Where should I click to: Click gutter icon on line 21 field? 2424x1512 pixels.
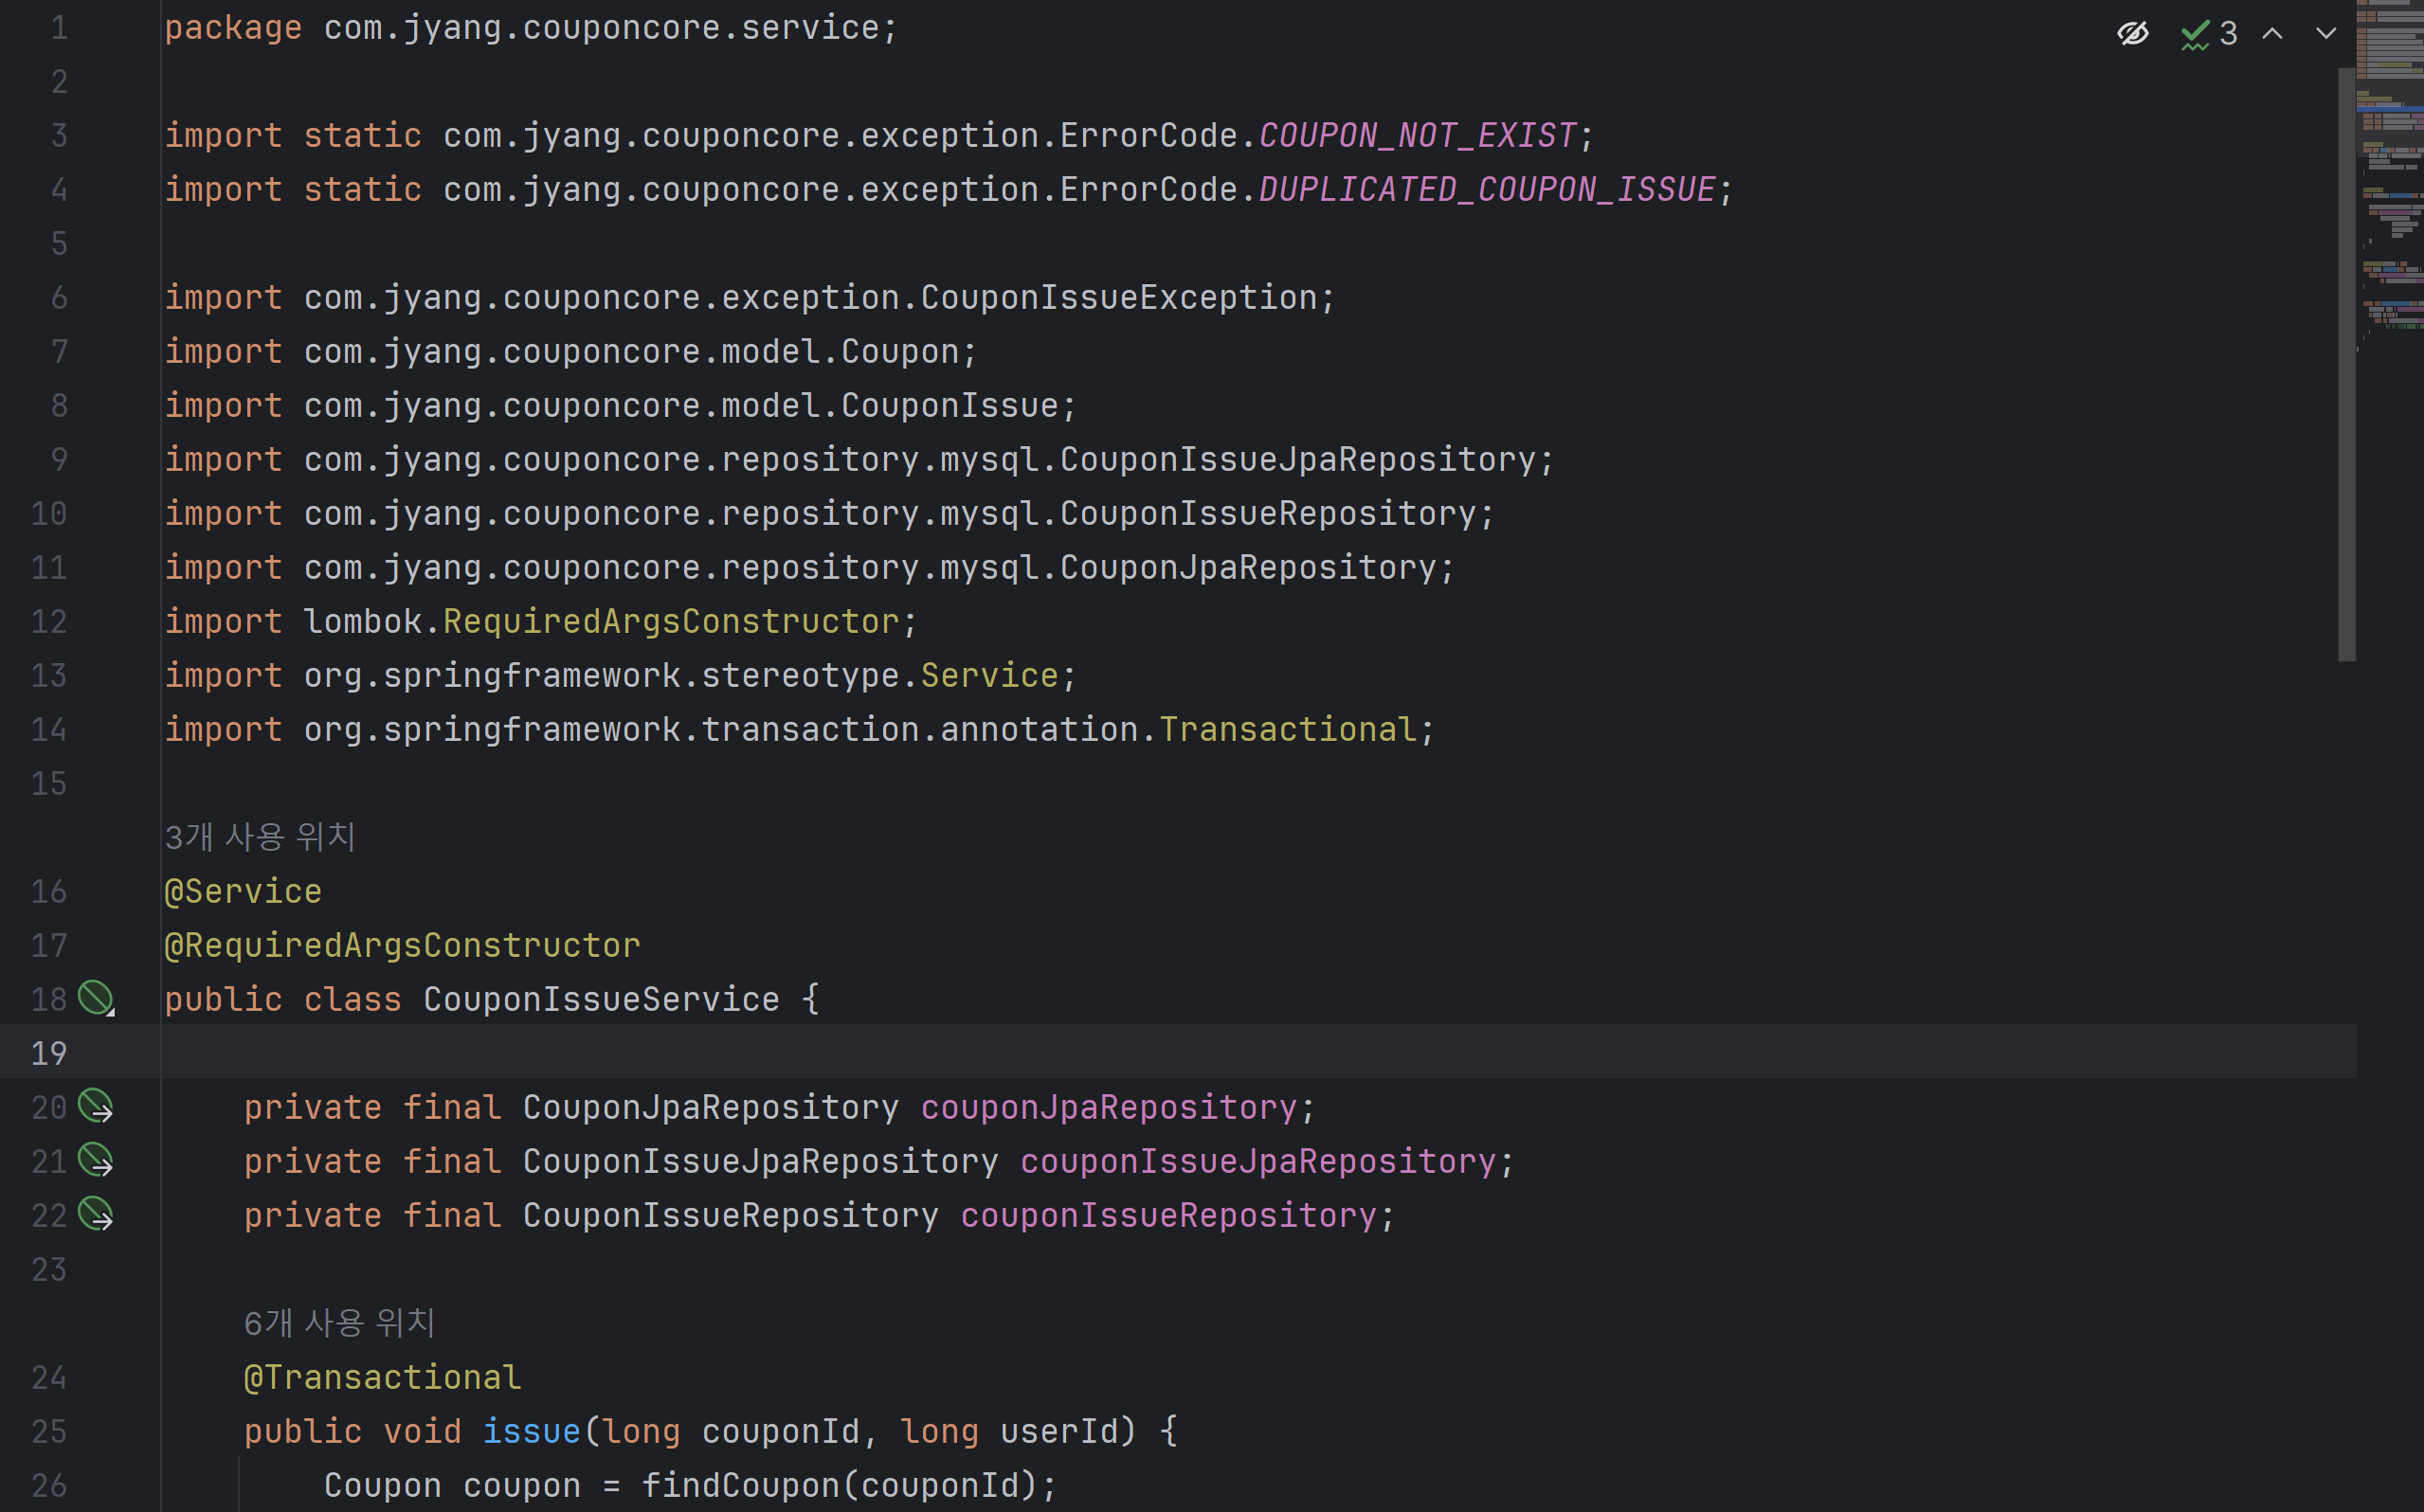click(x=96, y=1160)
